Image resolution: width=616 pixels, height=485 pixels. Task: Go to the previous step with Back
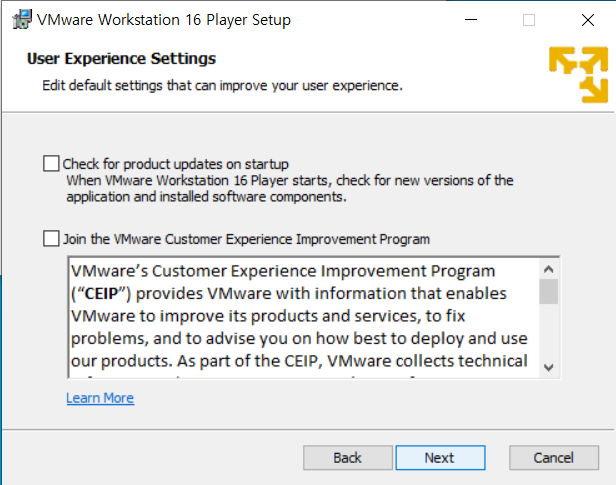(x=348, y=458)
